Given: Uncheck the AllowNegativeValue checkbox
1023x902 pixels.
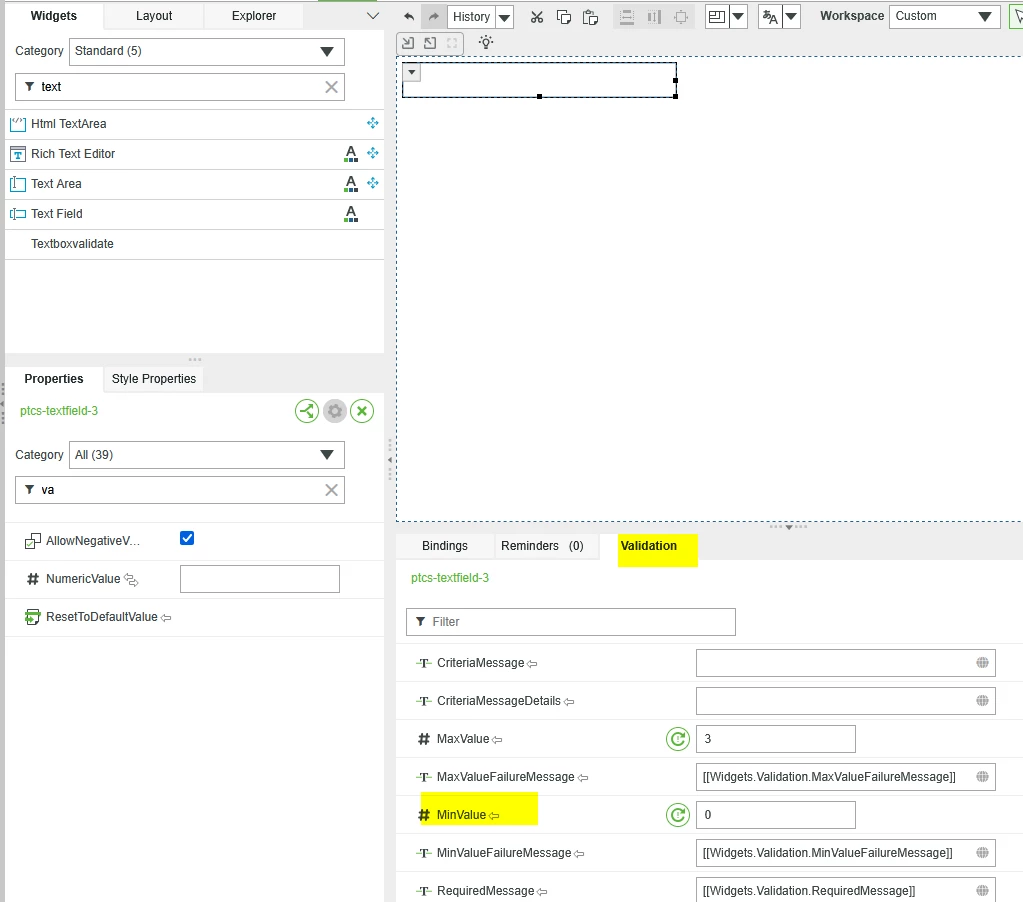Looking at the screenshot, I should coord(187,538).
